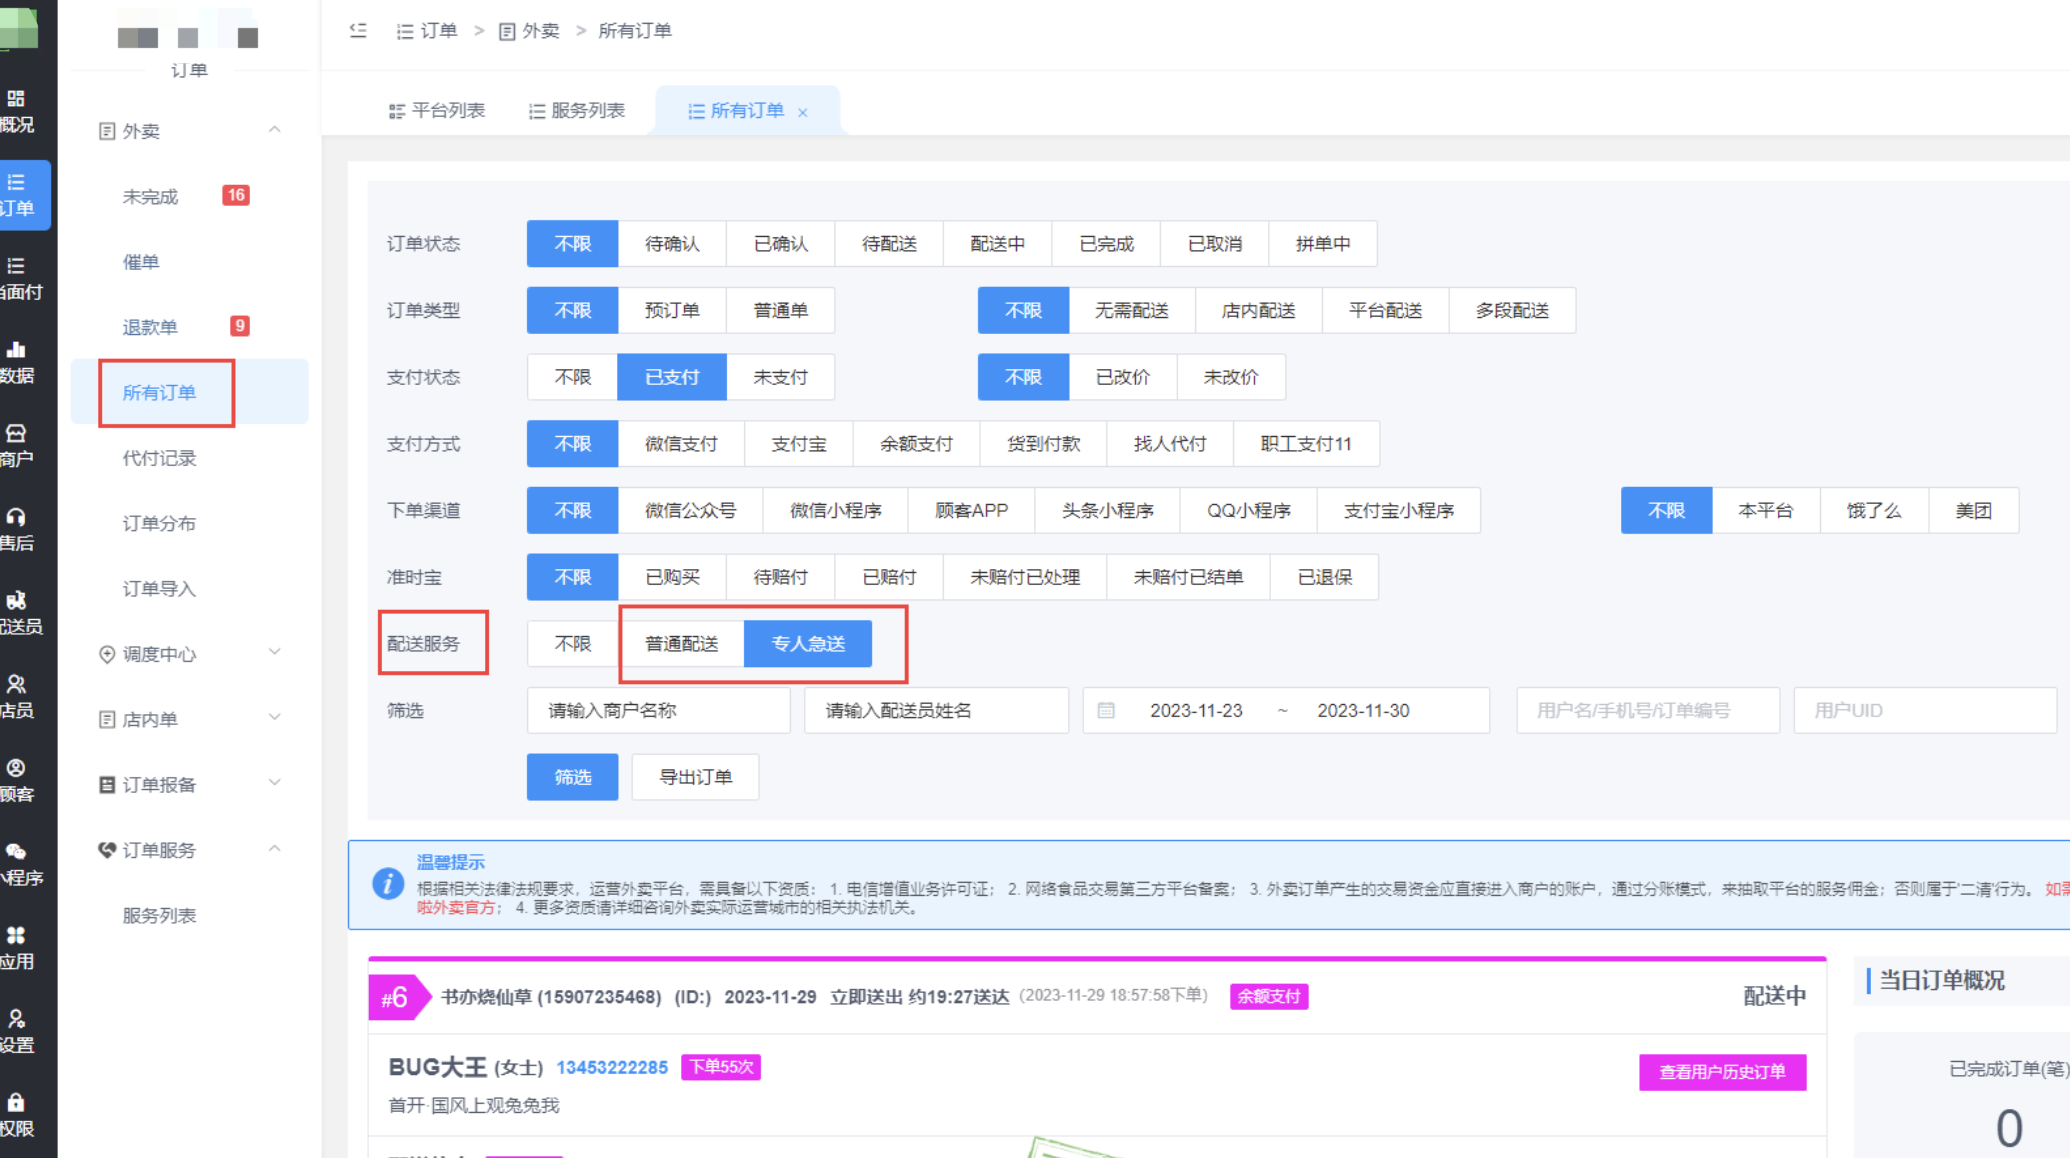
Task: Select 平台配送 delivery type option
Action: tap(1385, 311)
